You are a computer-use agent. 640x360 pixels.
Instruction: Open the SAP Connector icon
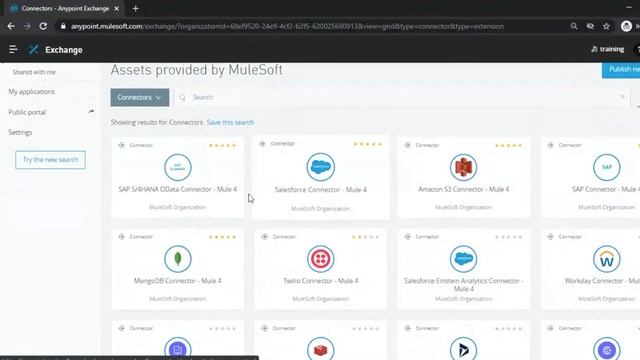click(607, 167)
